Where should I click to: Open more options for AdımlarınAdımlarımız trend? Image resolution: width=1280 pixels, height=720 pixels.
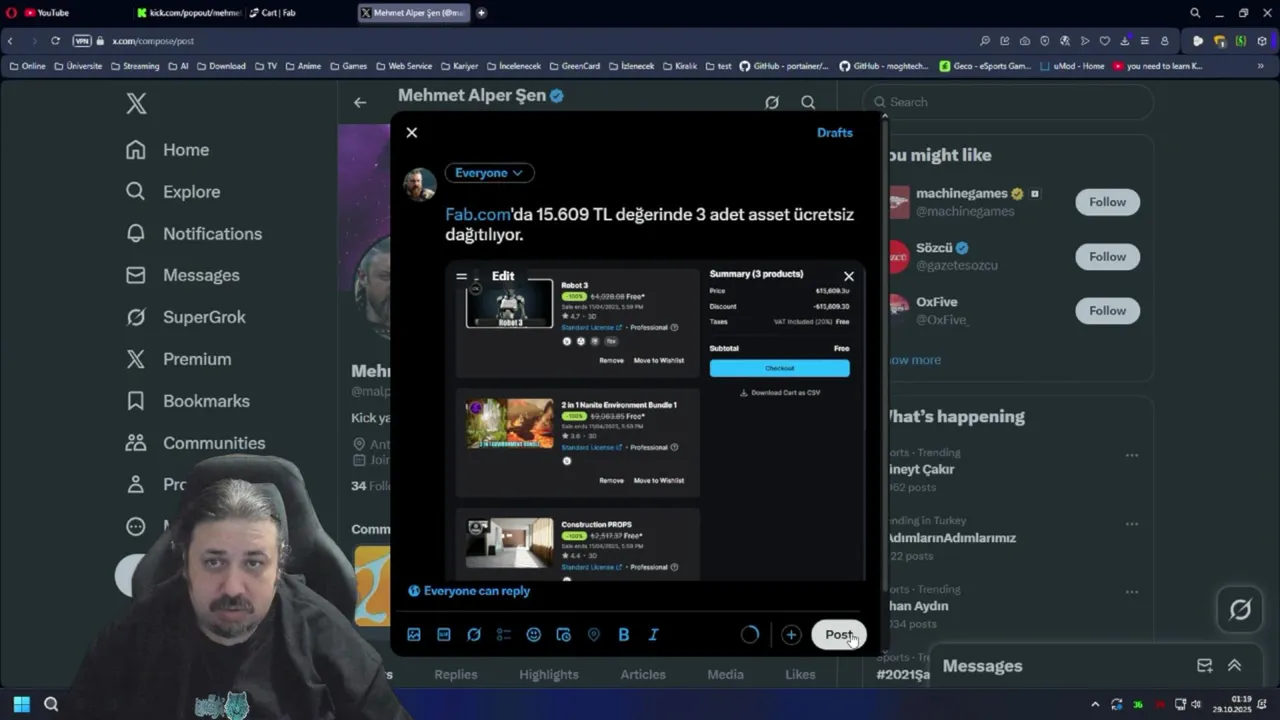coord(1132,523)
